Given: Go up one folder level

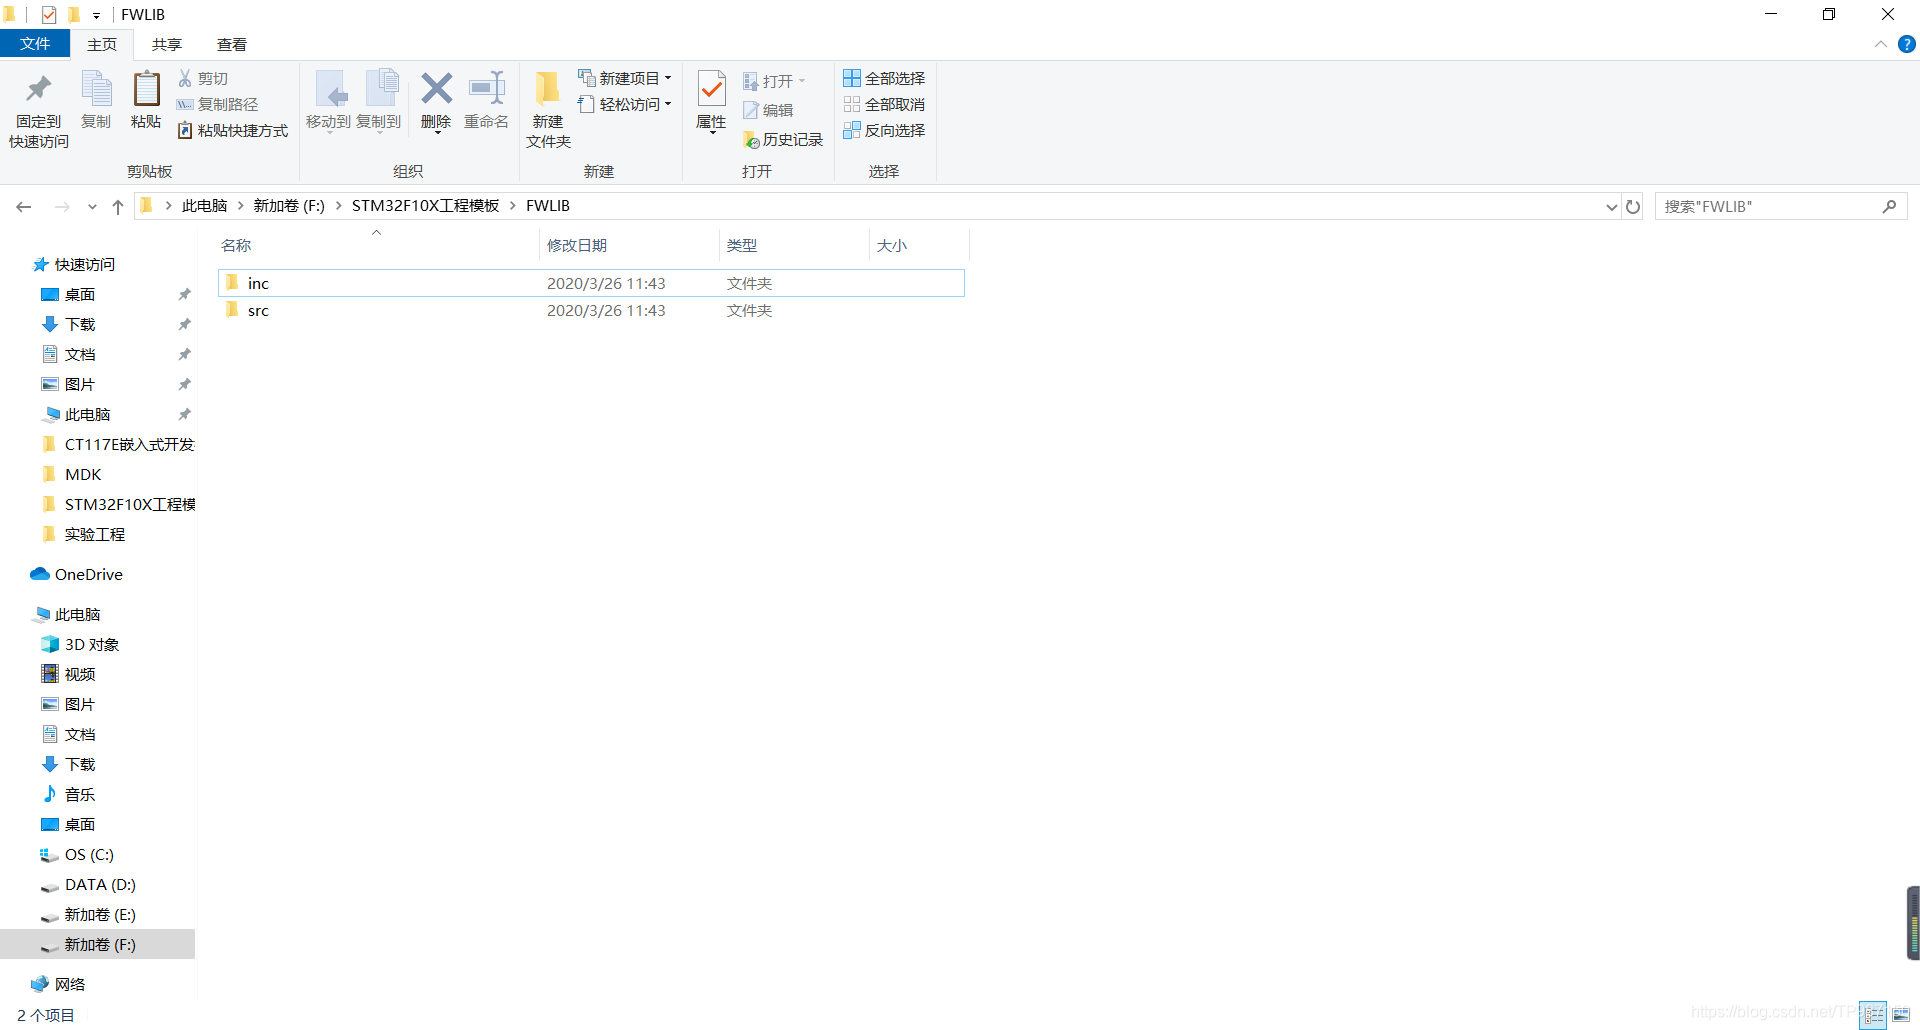Looking at the screenshot, I should pos(118,206).
